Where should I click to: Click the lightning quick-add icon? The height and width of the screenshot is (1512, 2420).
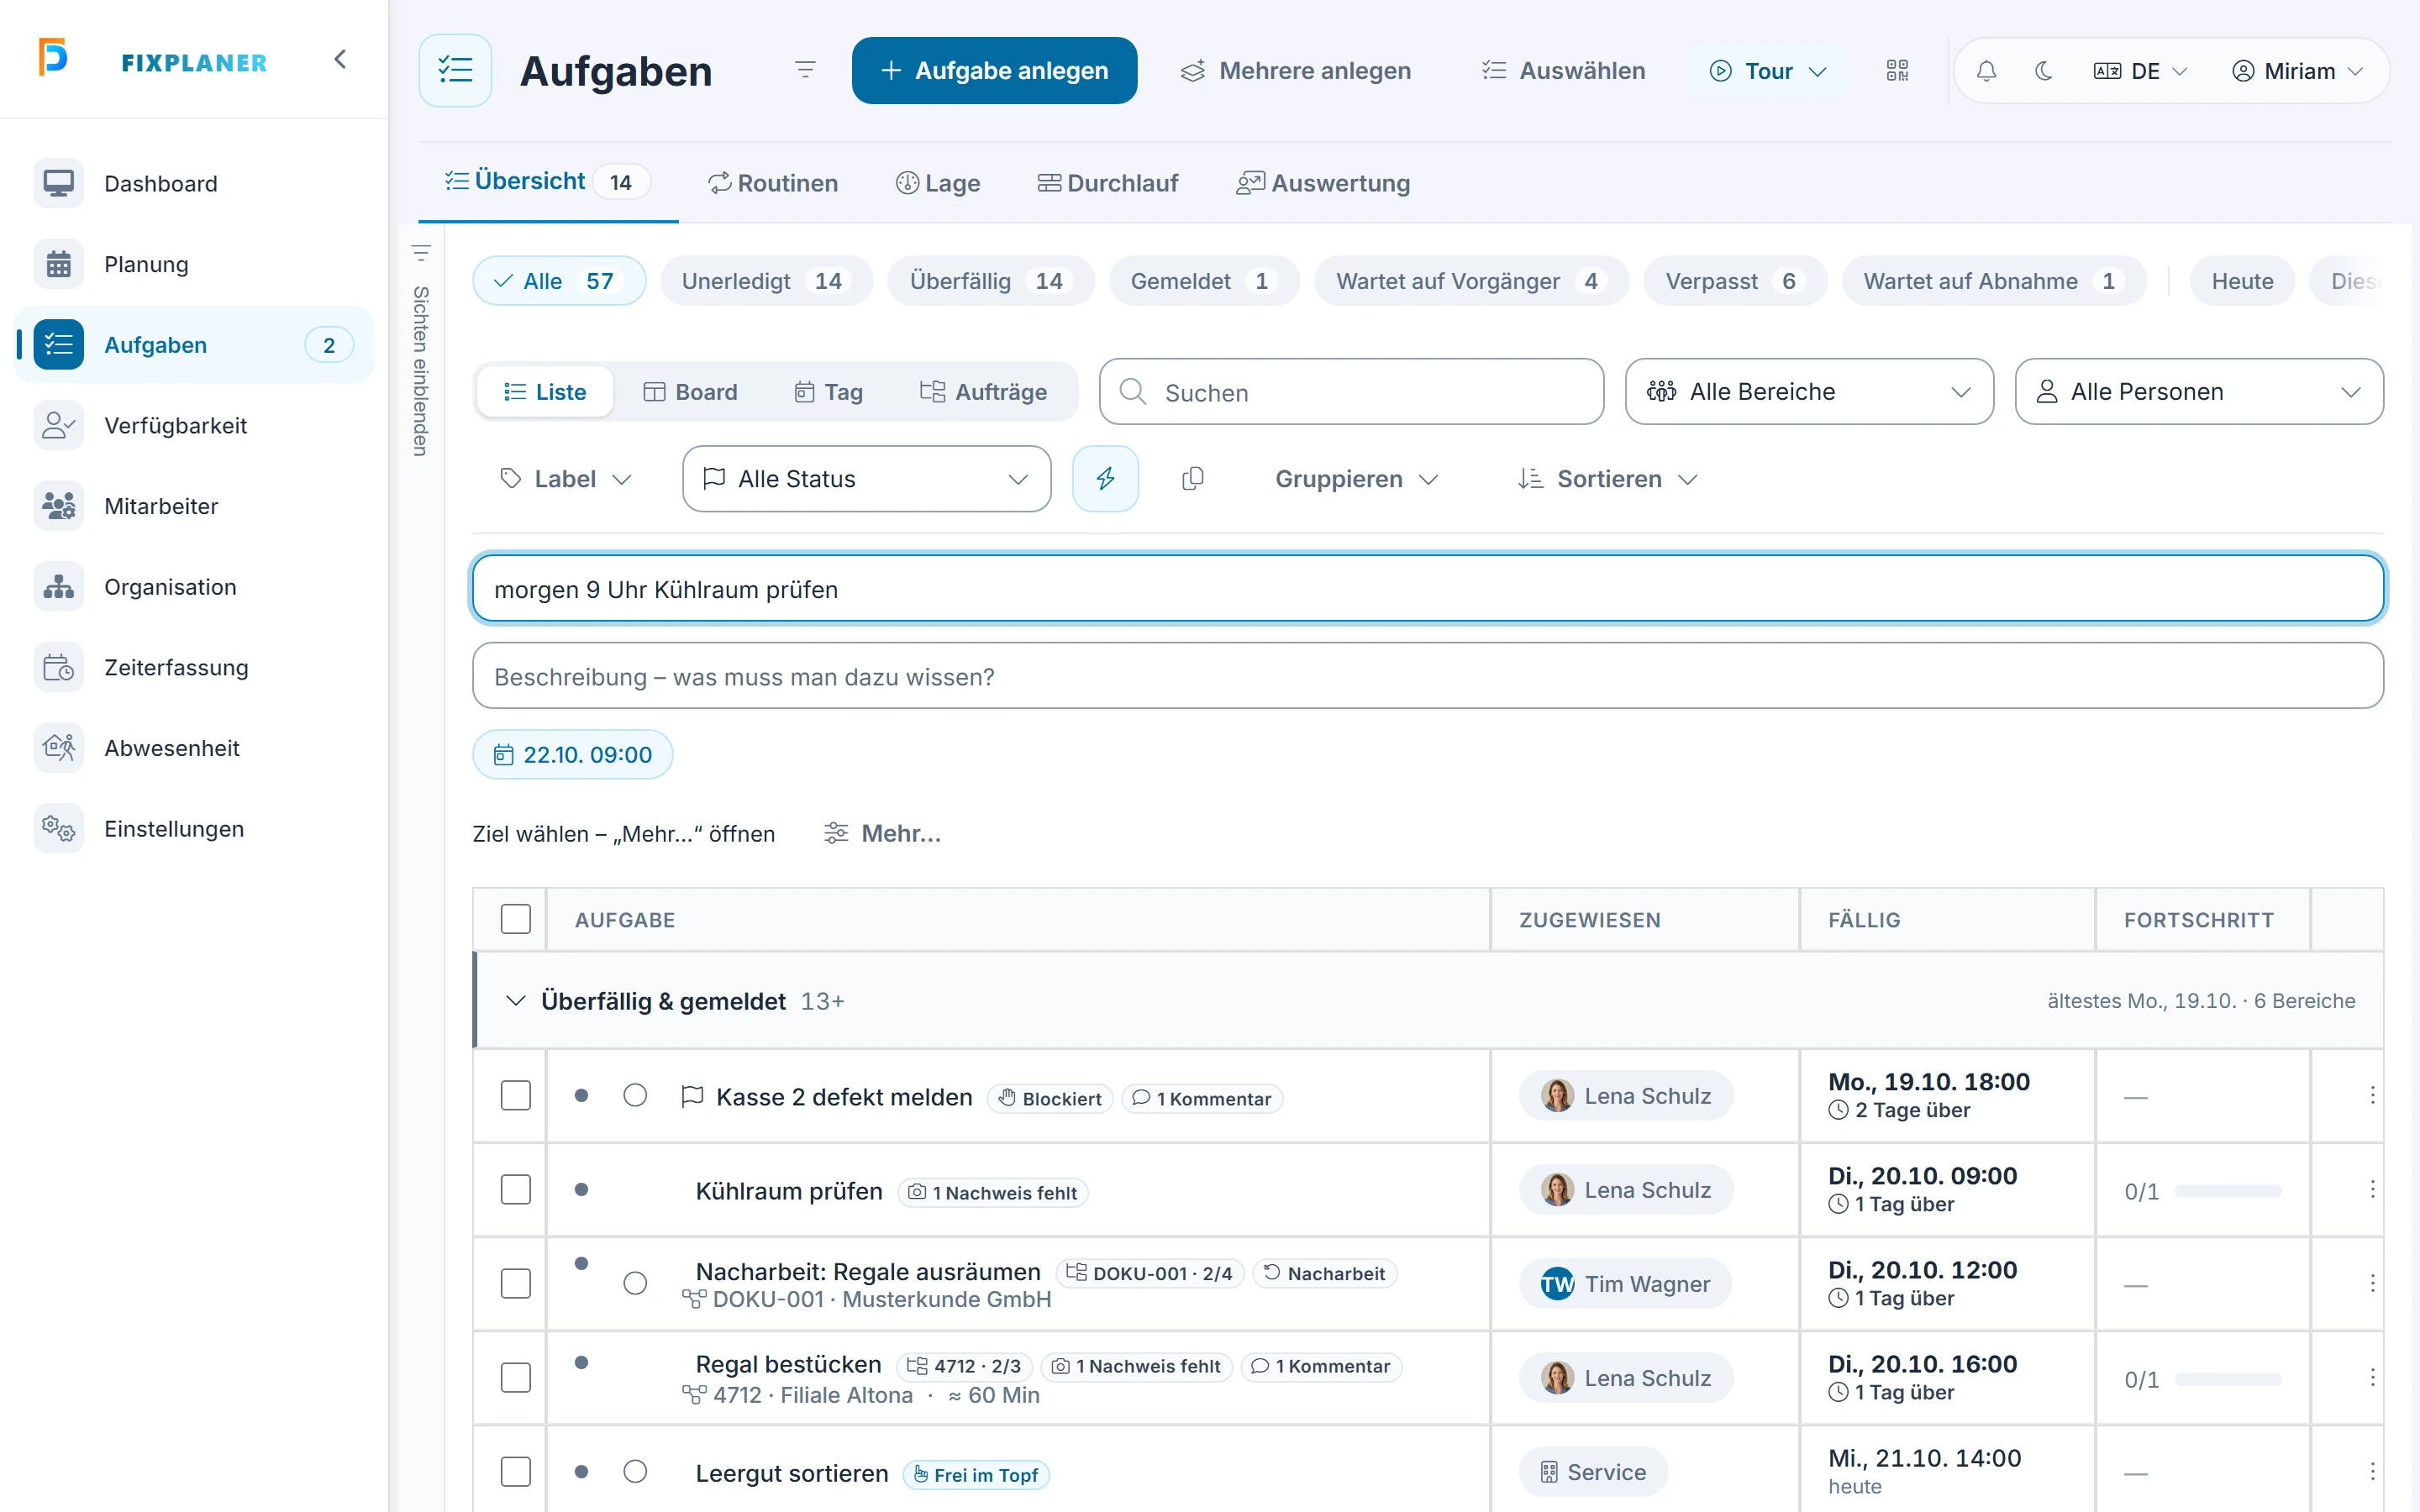1105,479
